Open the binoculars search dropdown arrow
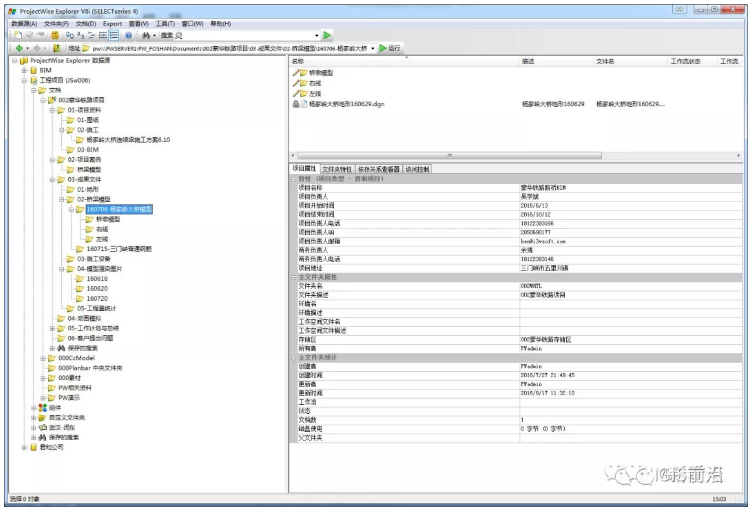 [x=154, y=35]
